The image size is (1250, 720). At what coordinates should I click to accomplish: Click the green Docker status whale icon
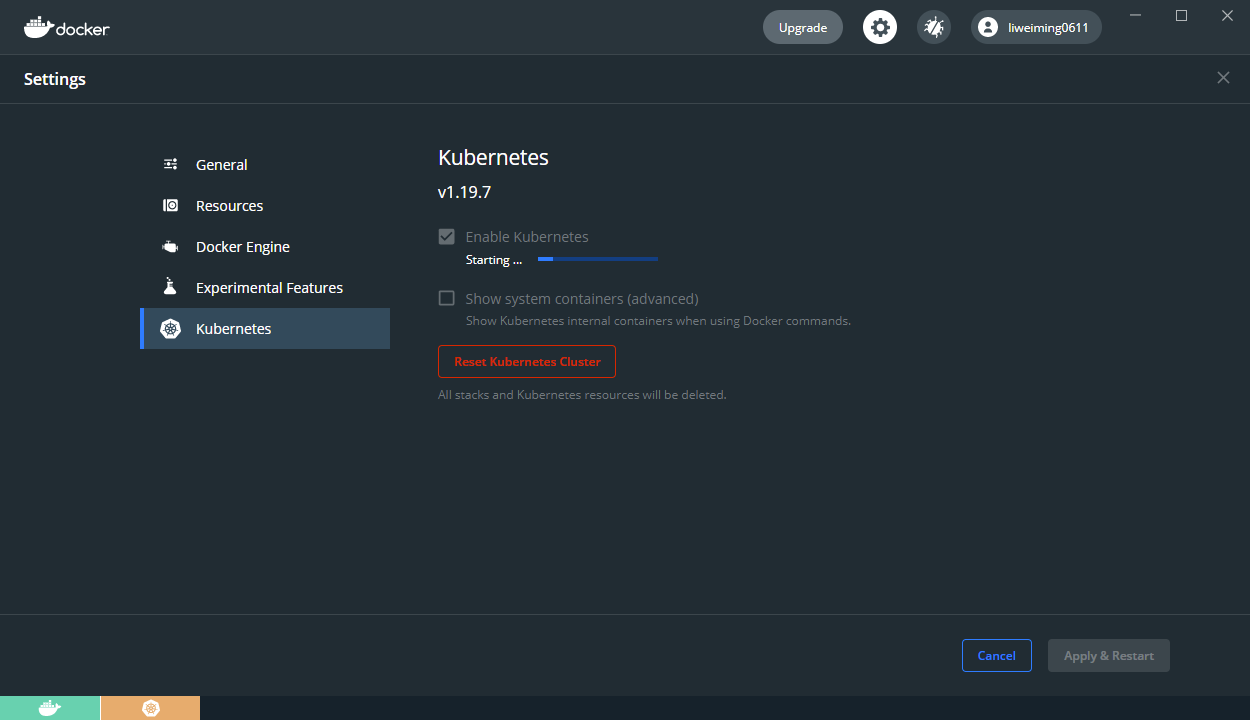[x=50, y=708]
